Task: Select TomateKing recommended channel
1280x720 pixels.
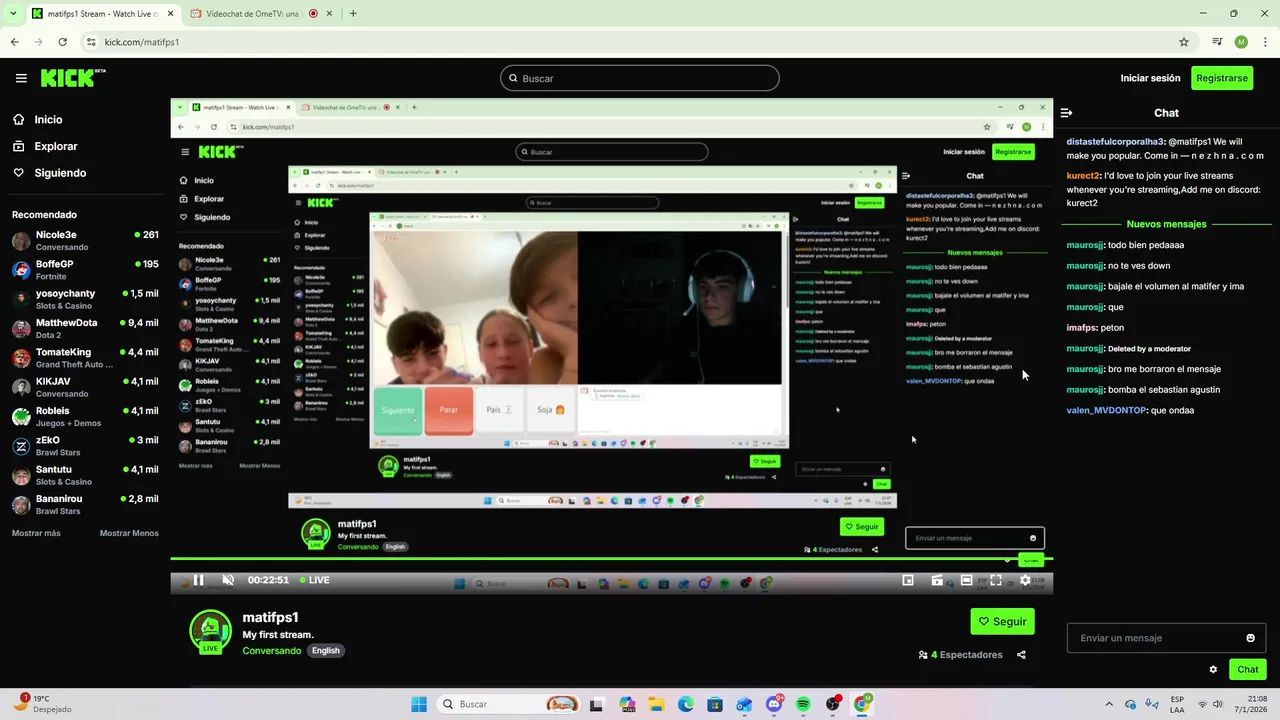Action: (85, 358)
